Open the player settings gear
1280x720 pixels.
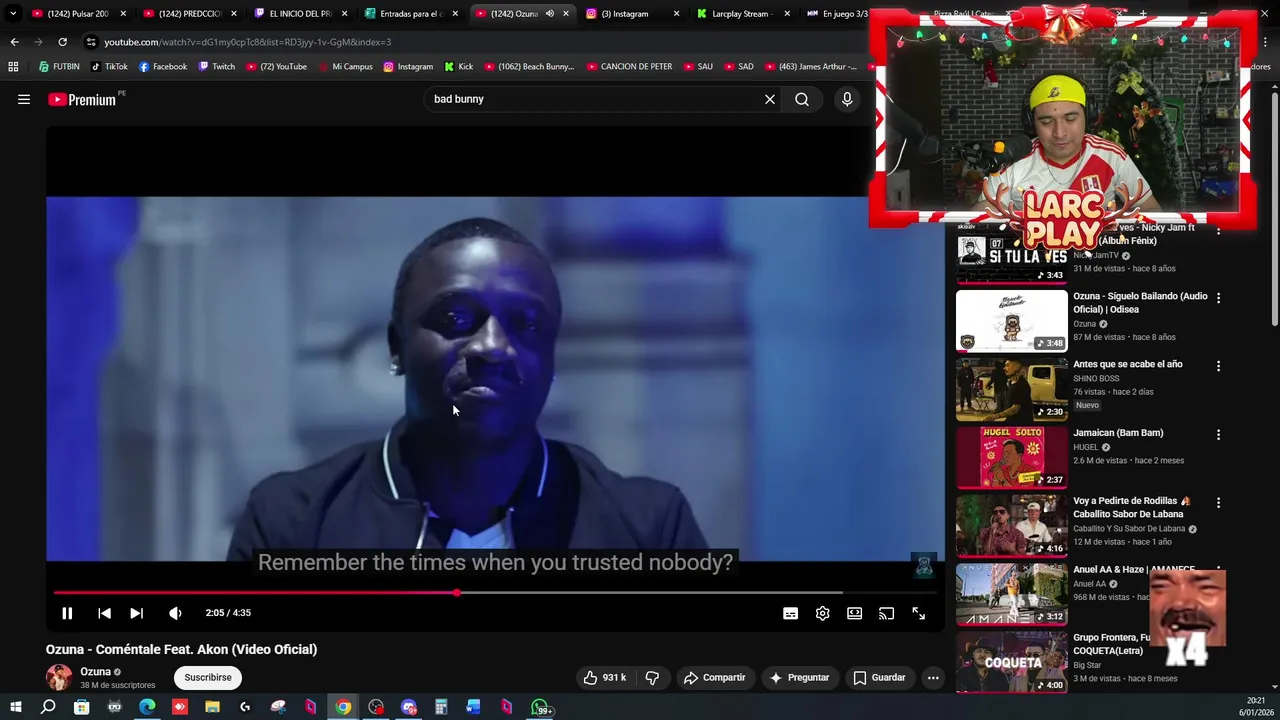coord(822,613)
